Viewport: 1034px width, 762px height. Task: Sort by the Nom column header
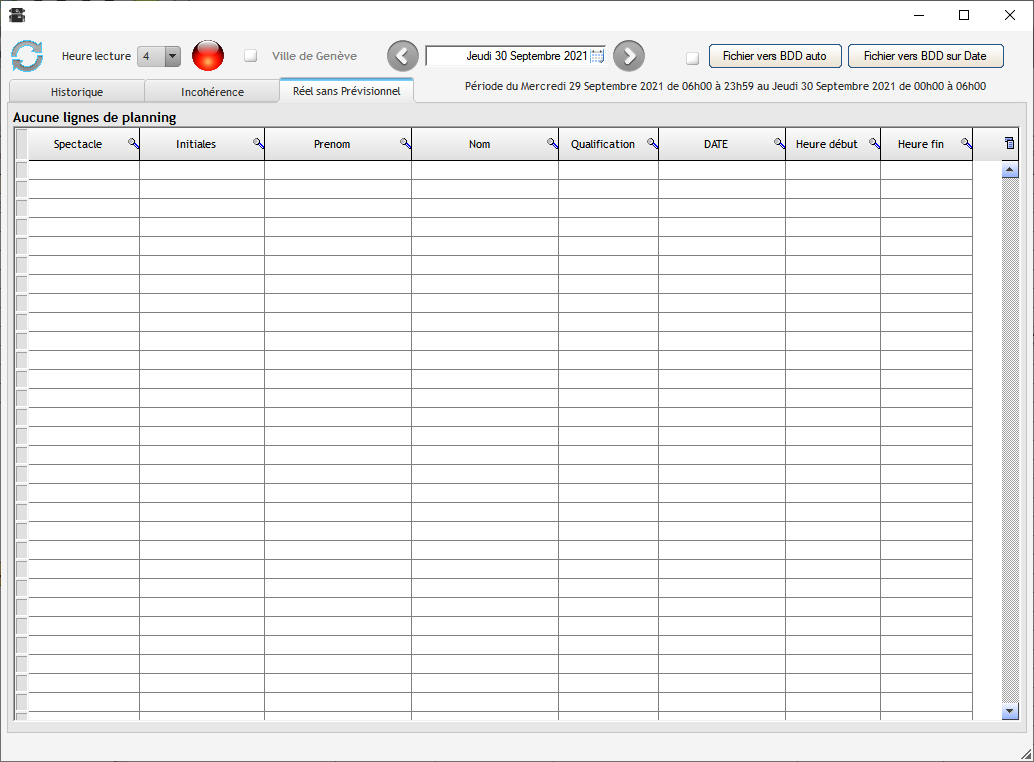pyautogui.click(x=479, y=144)
